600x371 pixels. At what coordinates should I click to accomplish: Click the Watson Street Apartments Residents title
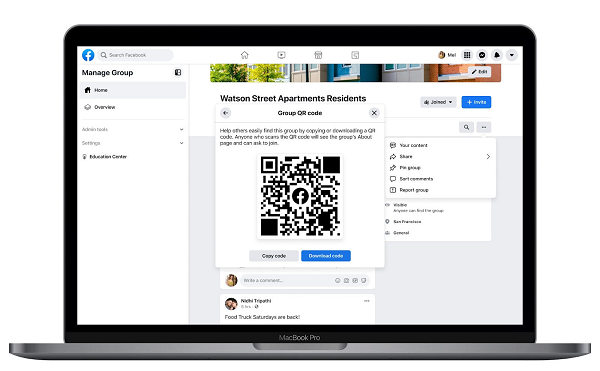click(293, 99)
